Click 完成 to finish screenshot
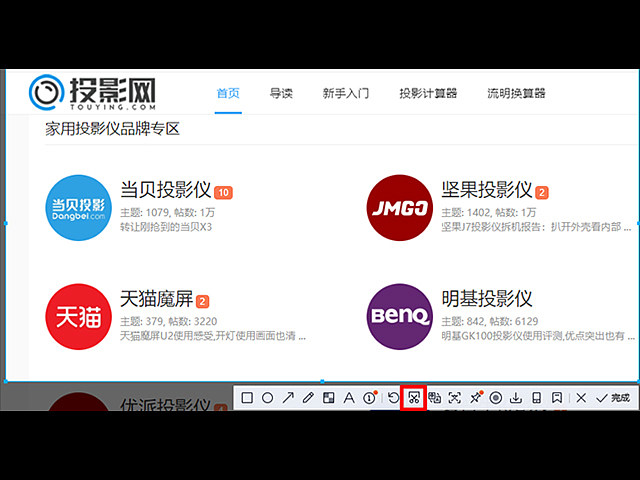This screenshot has width=640, height=480. [x=613, y=398]
